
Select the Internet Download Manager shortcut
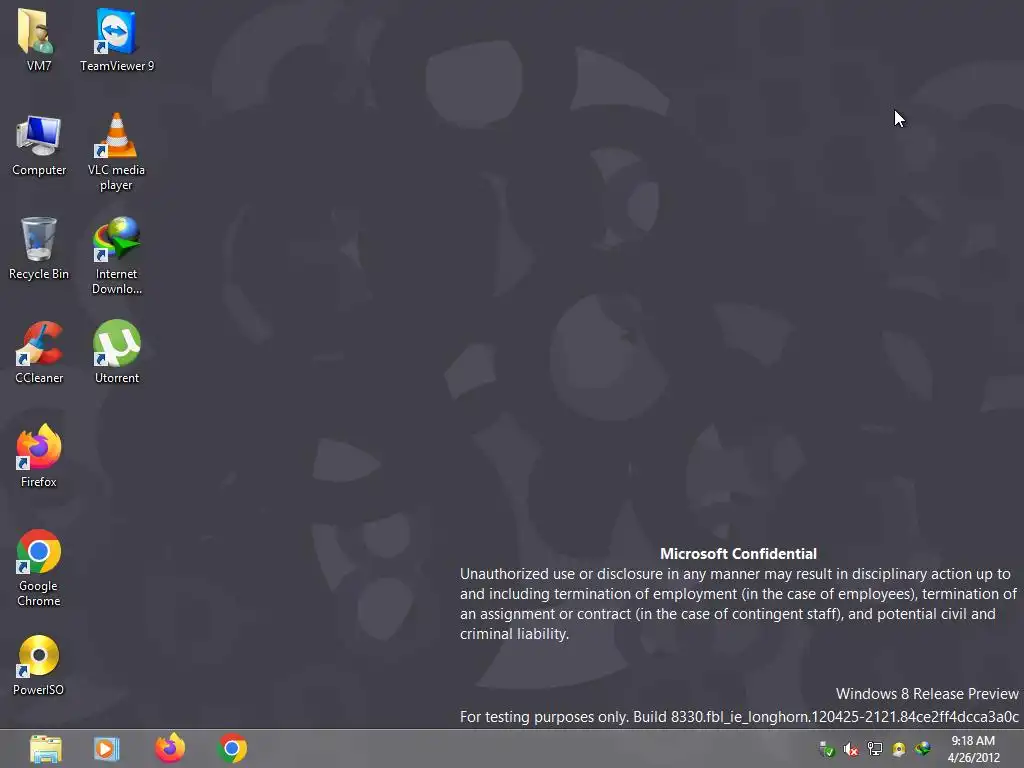116,256
